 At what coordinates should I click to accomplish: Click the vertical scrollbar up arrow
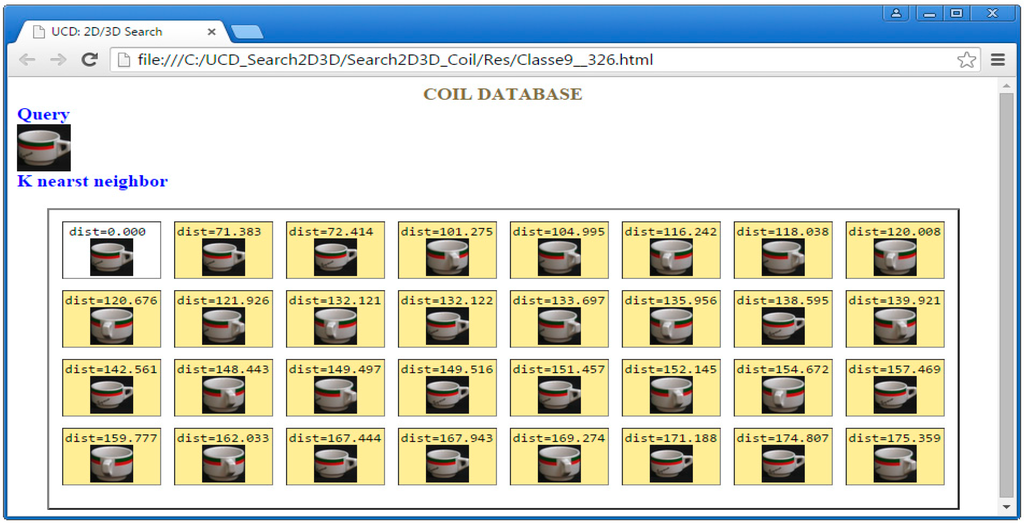[1006, 86]
